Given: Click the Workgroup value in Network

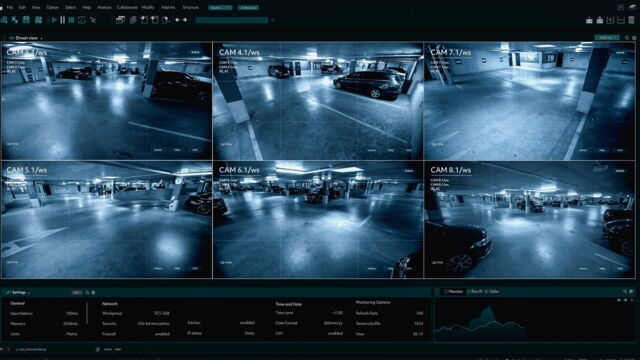Looking at the screenshot, I should coord(162,313).
